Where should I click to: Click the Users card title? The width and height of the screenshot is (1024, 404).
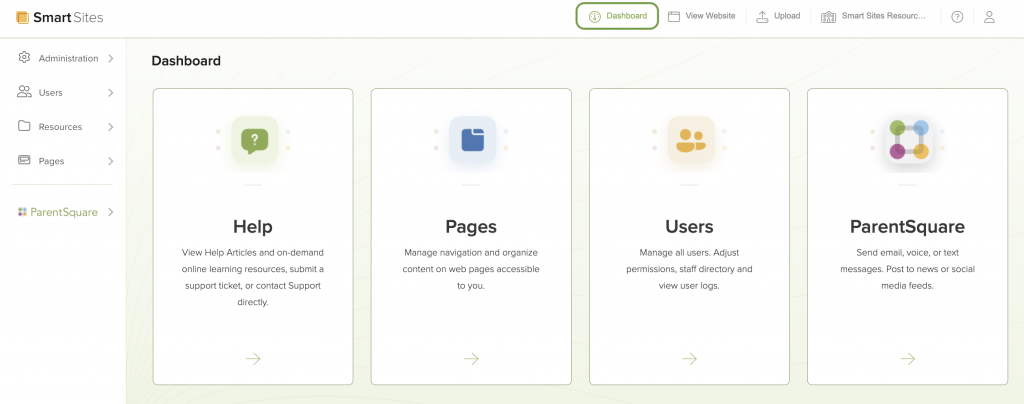click(x=689, y=226)
